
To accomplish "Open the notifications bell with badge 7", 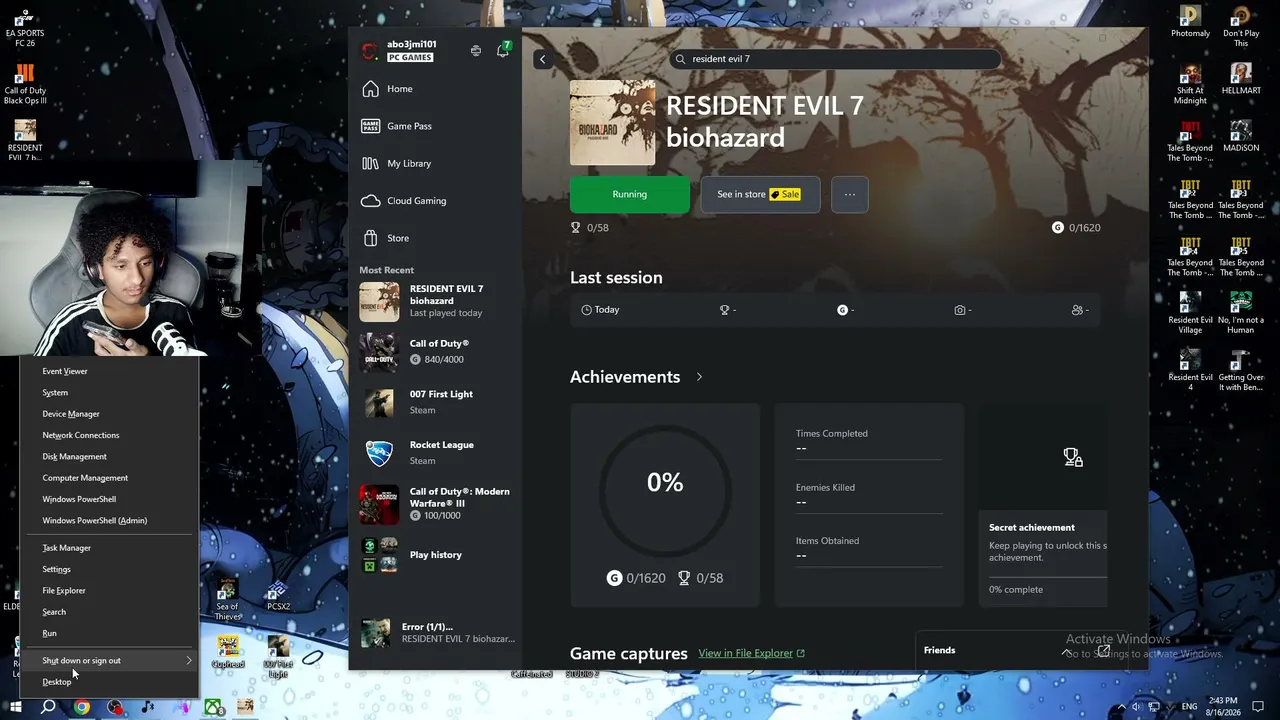I will click(x=503, y=50).
